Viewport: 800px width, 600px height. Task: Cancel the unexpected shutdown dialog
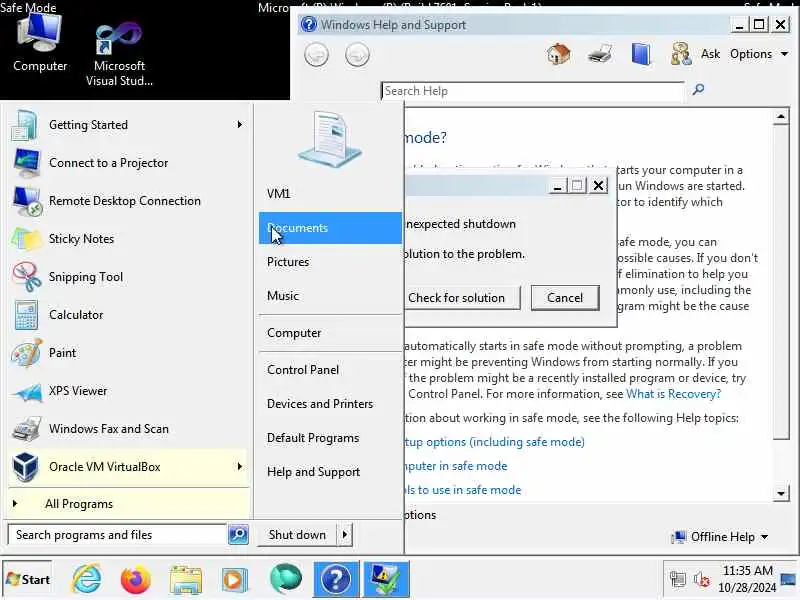[x=565, y=298]
